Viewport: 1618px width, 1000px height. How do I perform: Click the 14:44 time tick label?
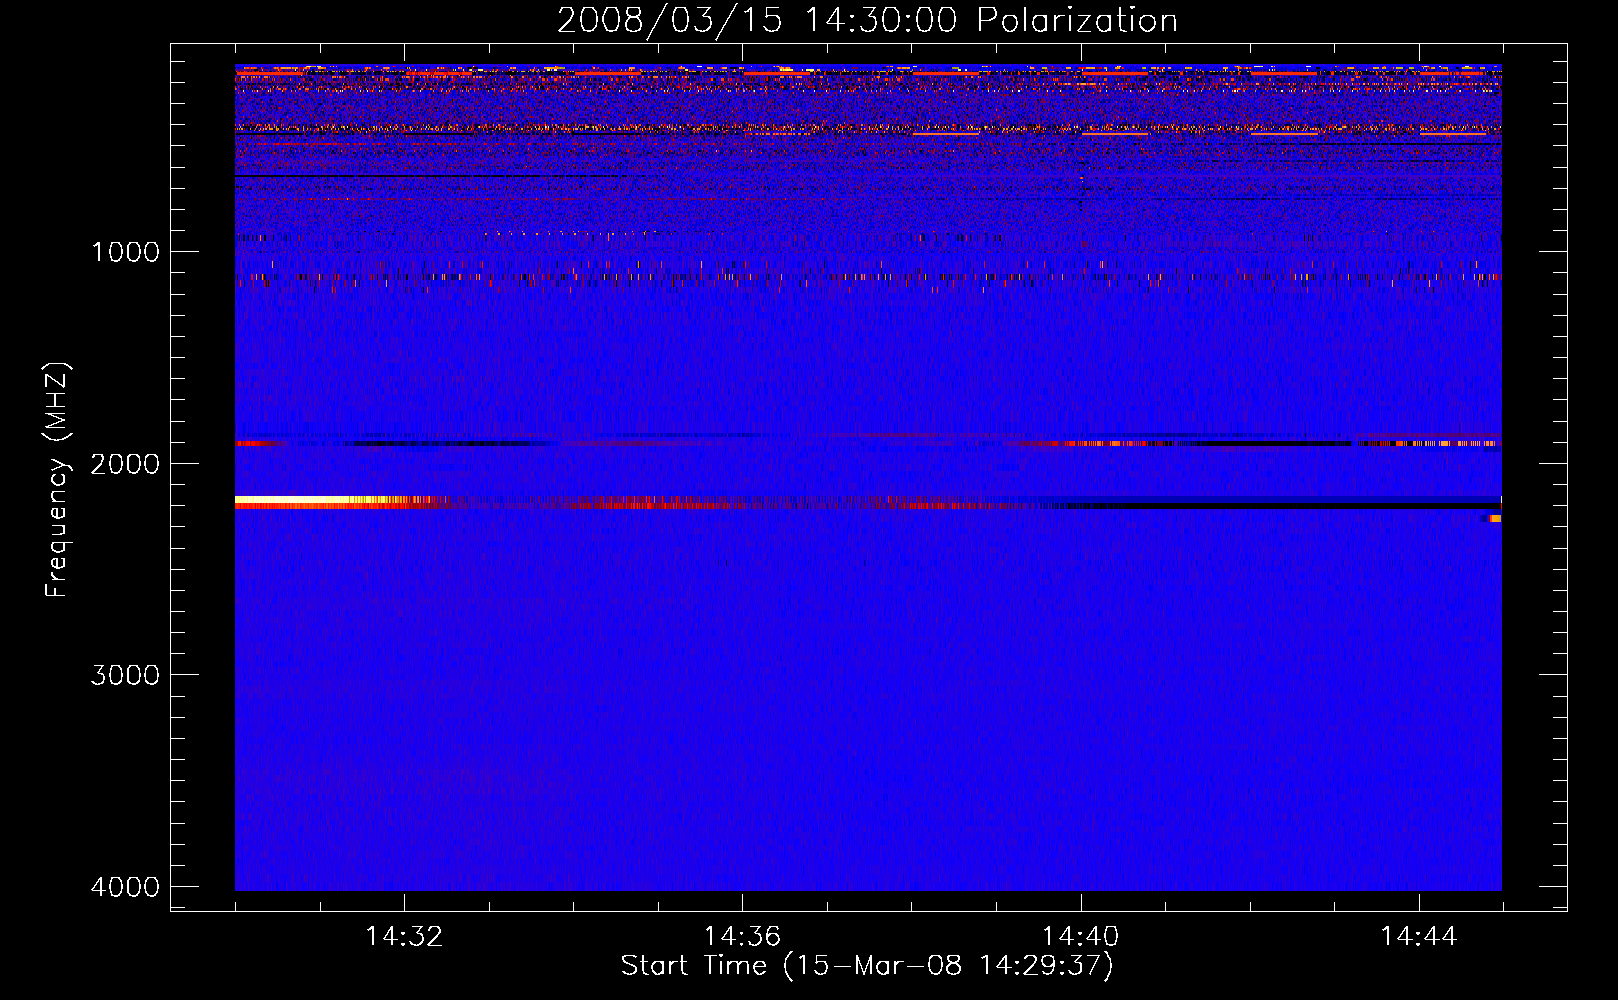tap(1418, 937)
